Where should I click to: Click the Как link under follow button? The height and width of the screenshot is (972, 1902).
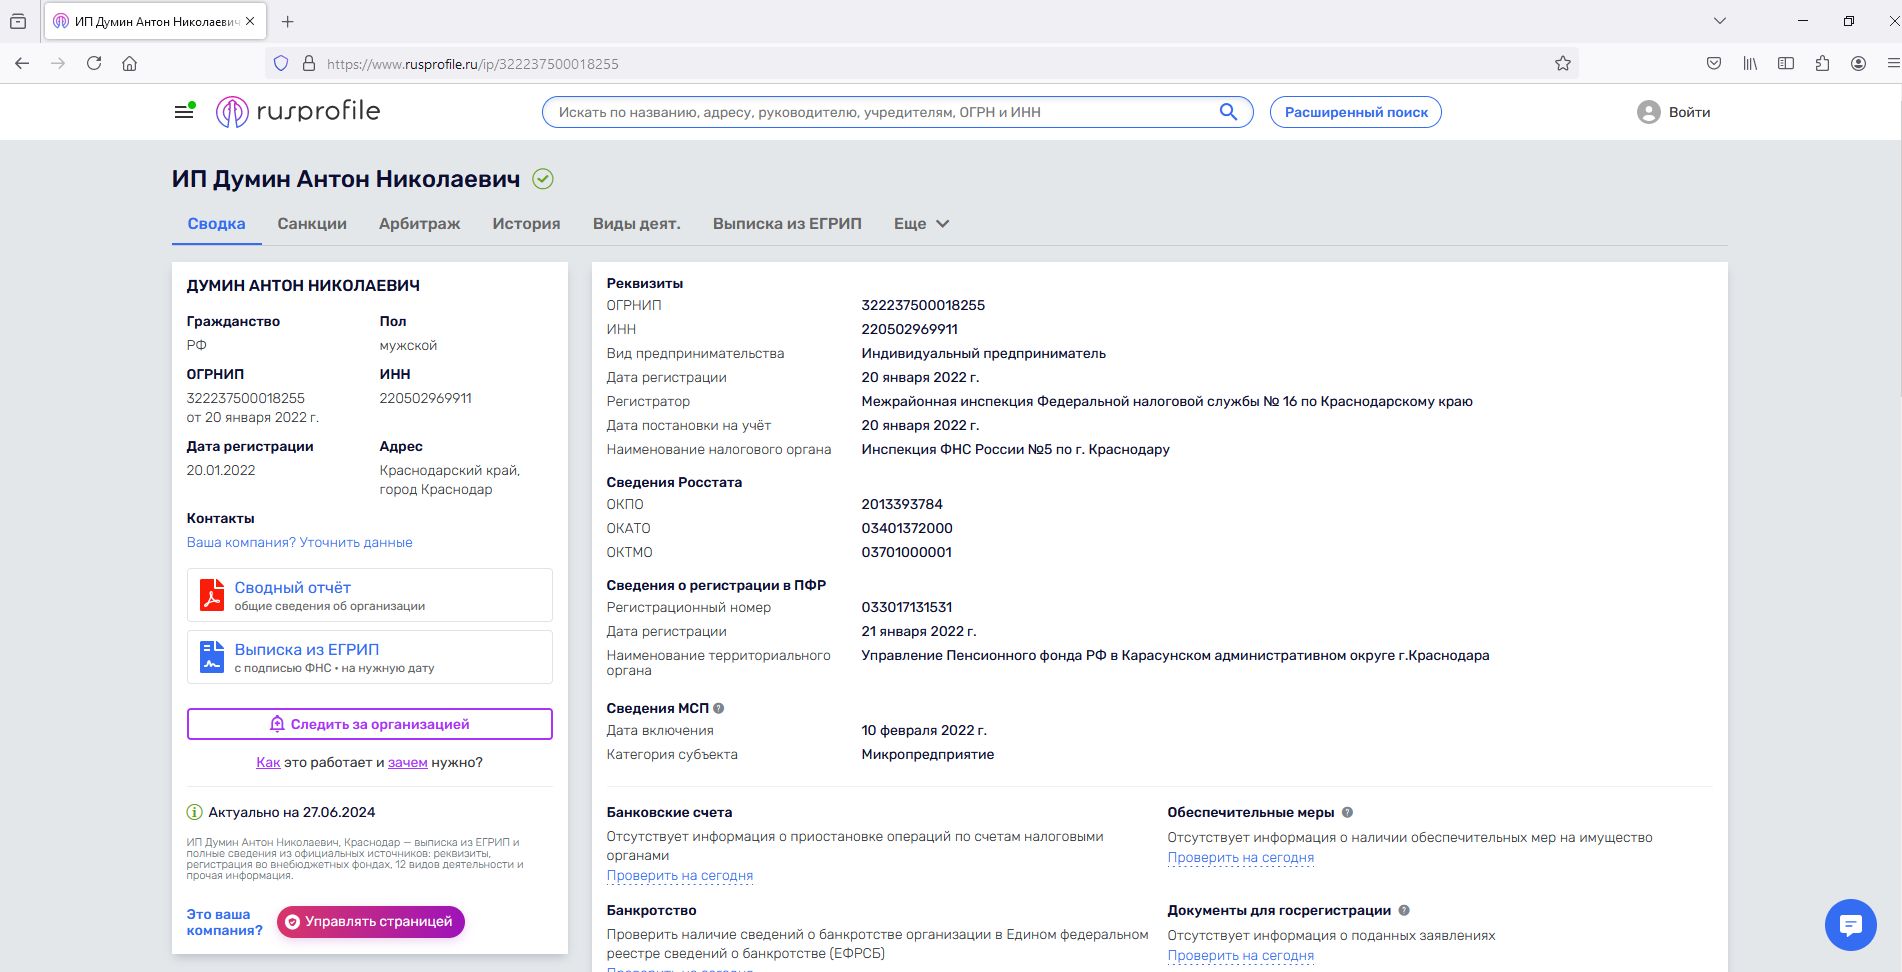coord(268,762)
